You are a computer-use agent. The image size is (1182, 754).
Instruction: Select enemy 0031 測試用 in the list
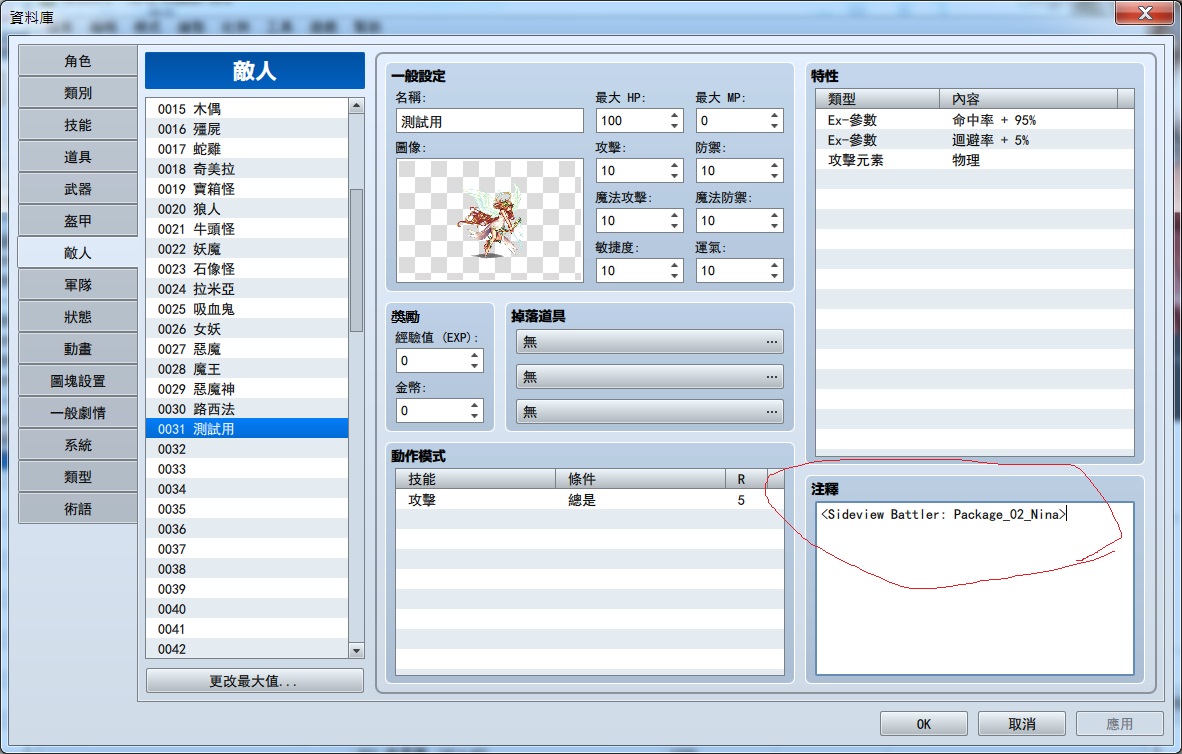point(247,429)
